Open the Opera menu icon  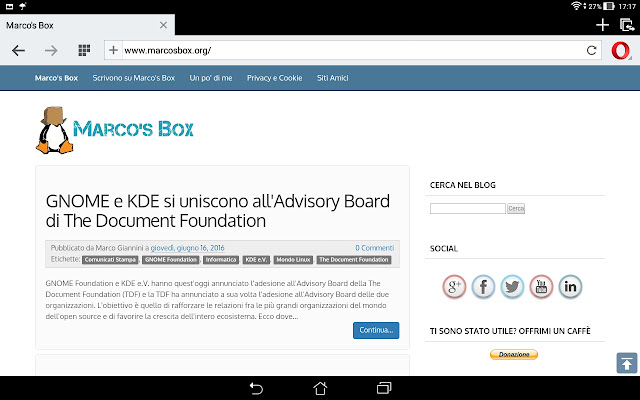coord(620,51)
